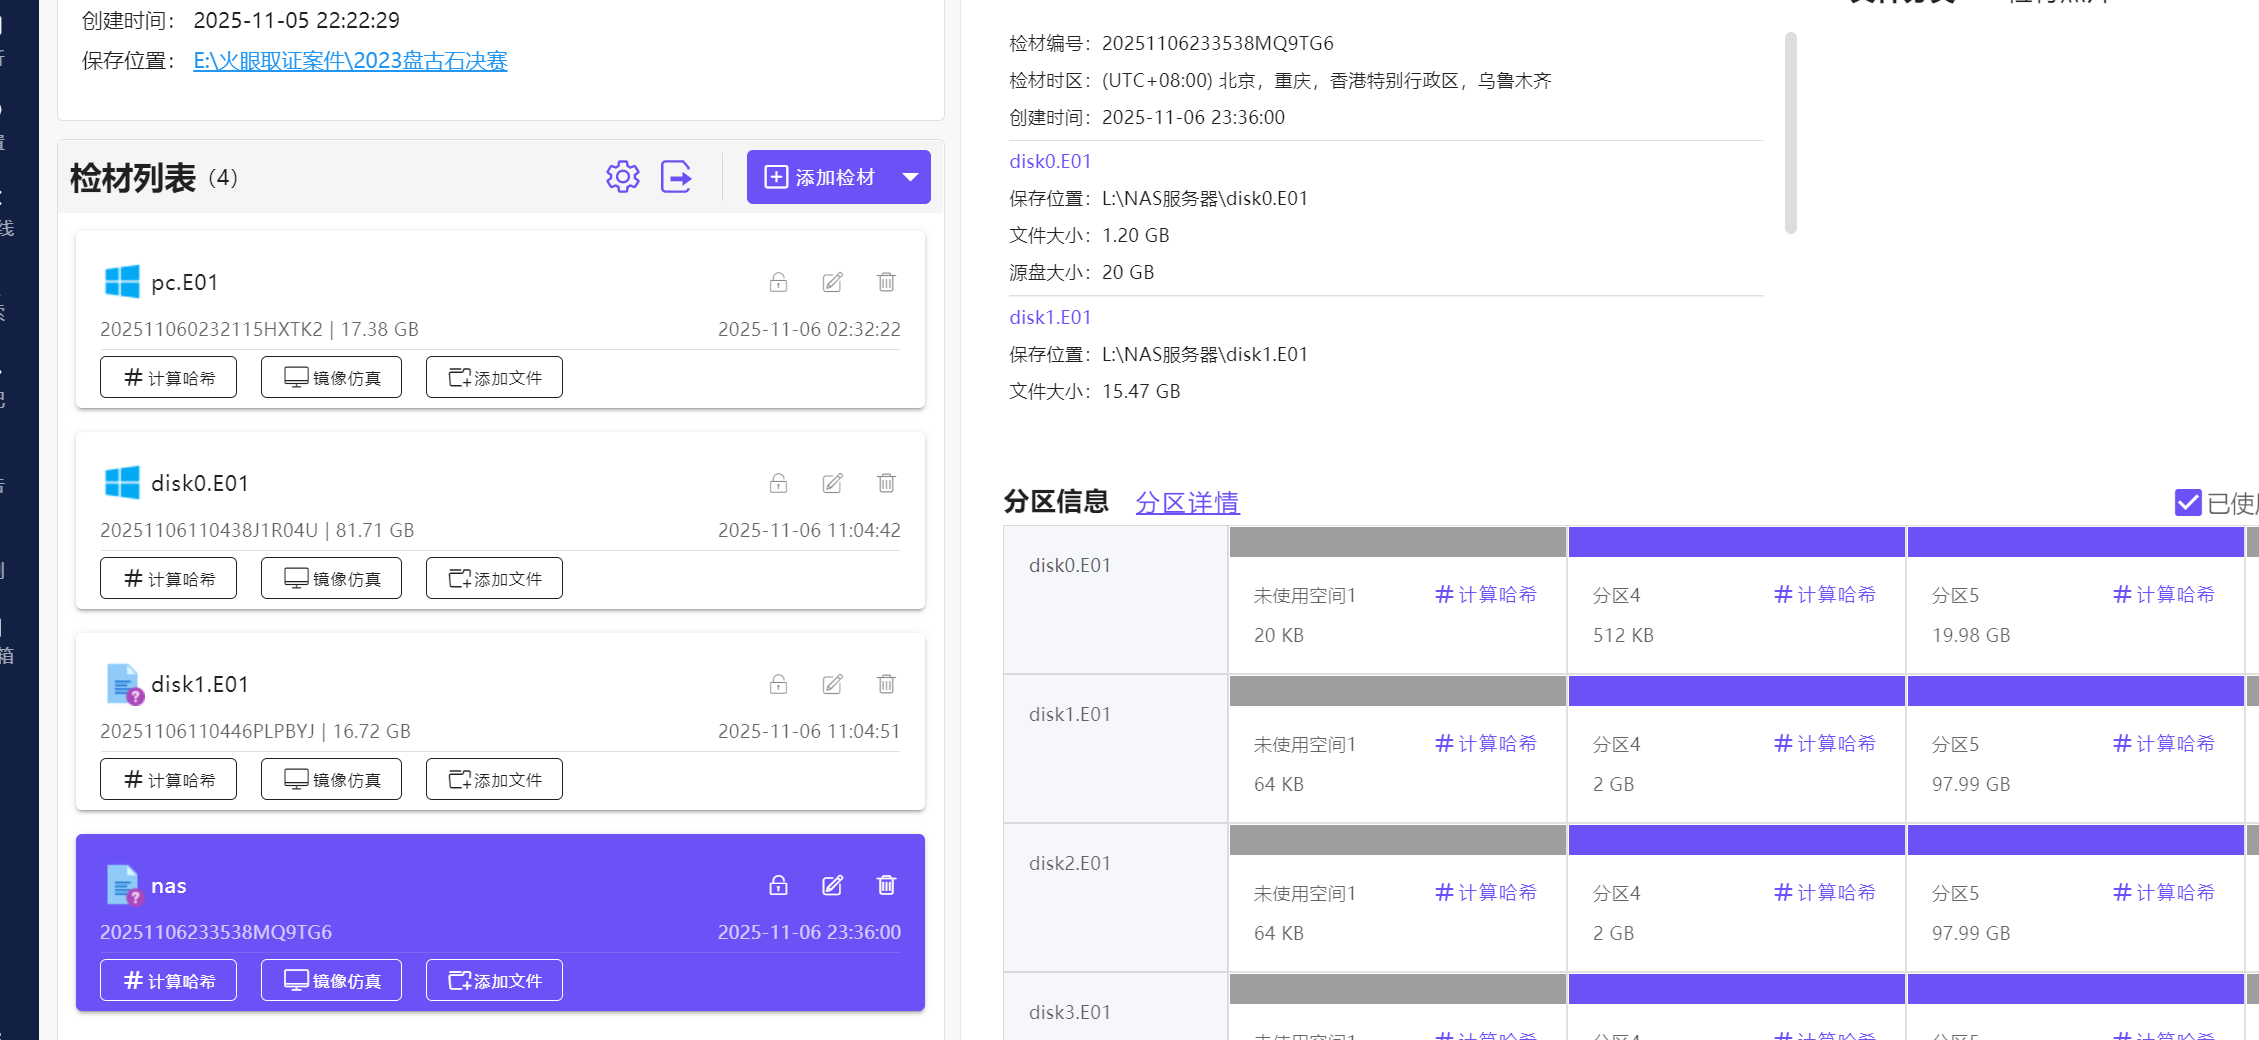Expand the add evidence dropdown arrow
Screen dimensions: 2259x1040
910,177
